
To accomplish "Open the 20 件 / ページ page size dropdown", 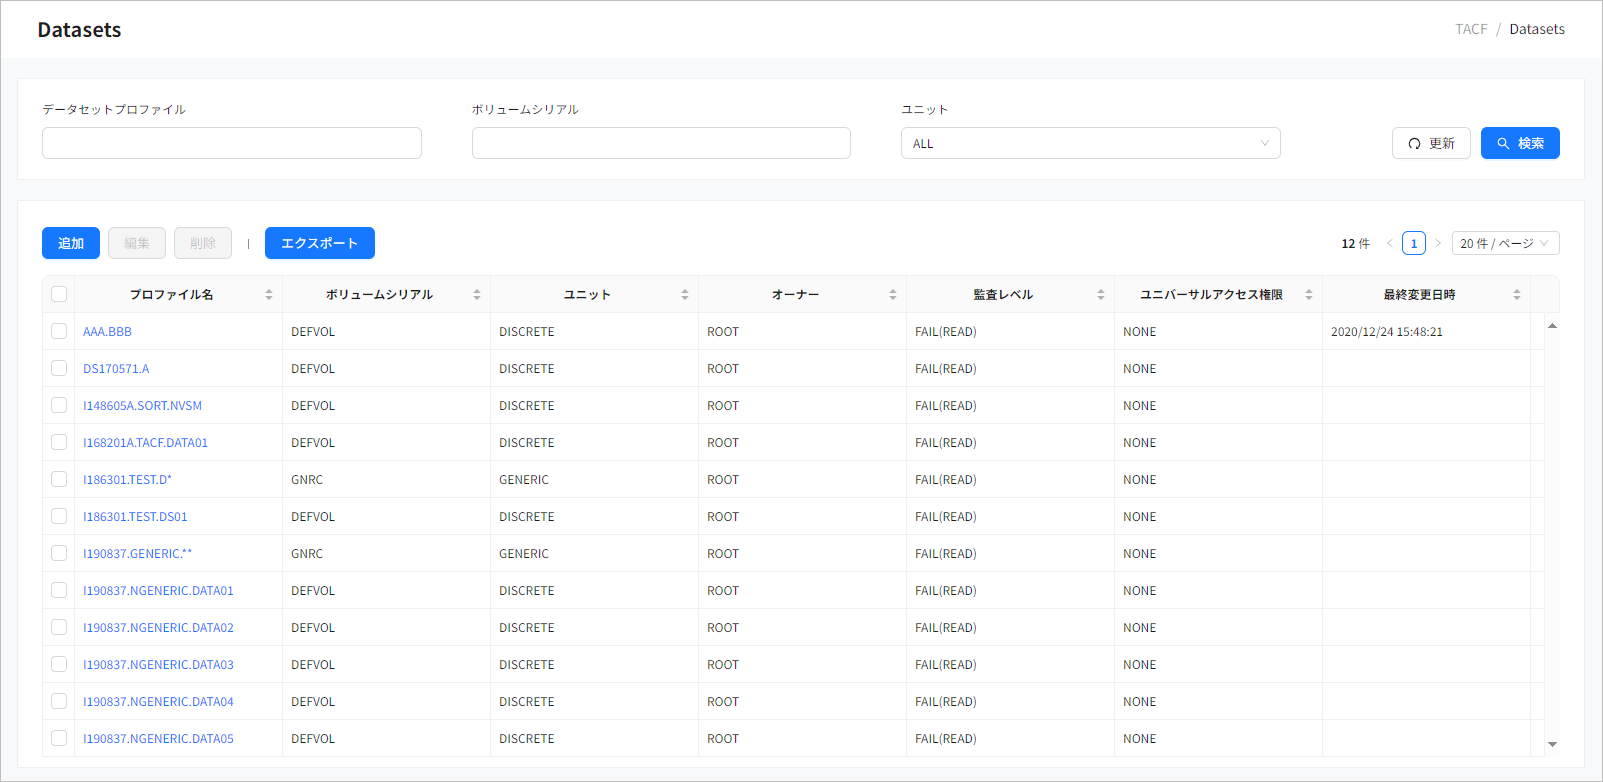I will coord(1505,243).
